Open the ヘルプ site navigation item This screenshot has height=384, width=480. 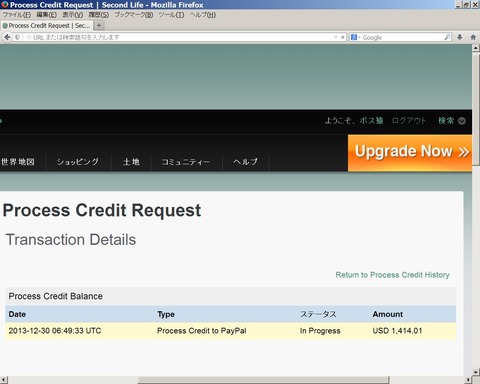click(245, 162)
